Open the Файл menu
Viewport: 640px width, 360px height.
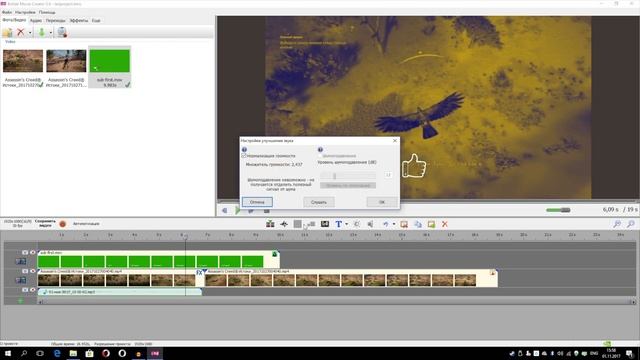coord(7,12)
